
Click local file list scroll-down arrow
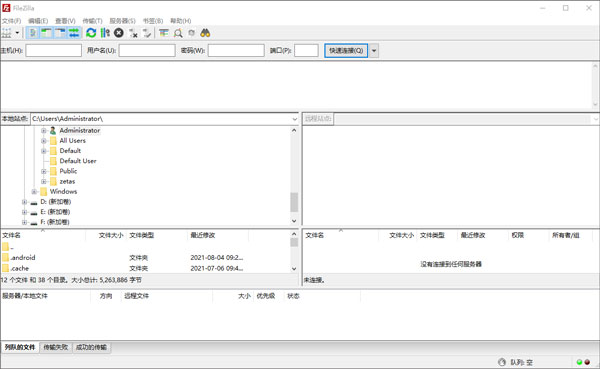[x=294, y=269]
